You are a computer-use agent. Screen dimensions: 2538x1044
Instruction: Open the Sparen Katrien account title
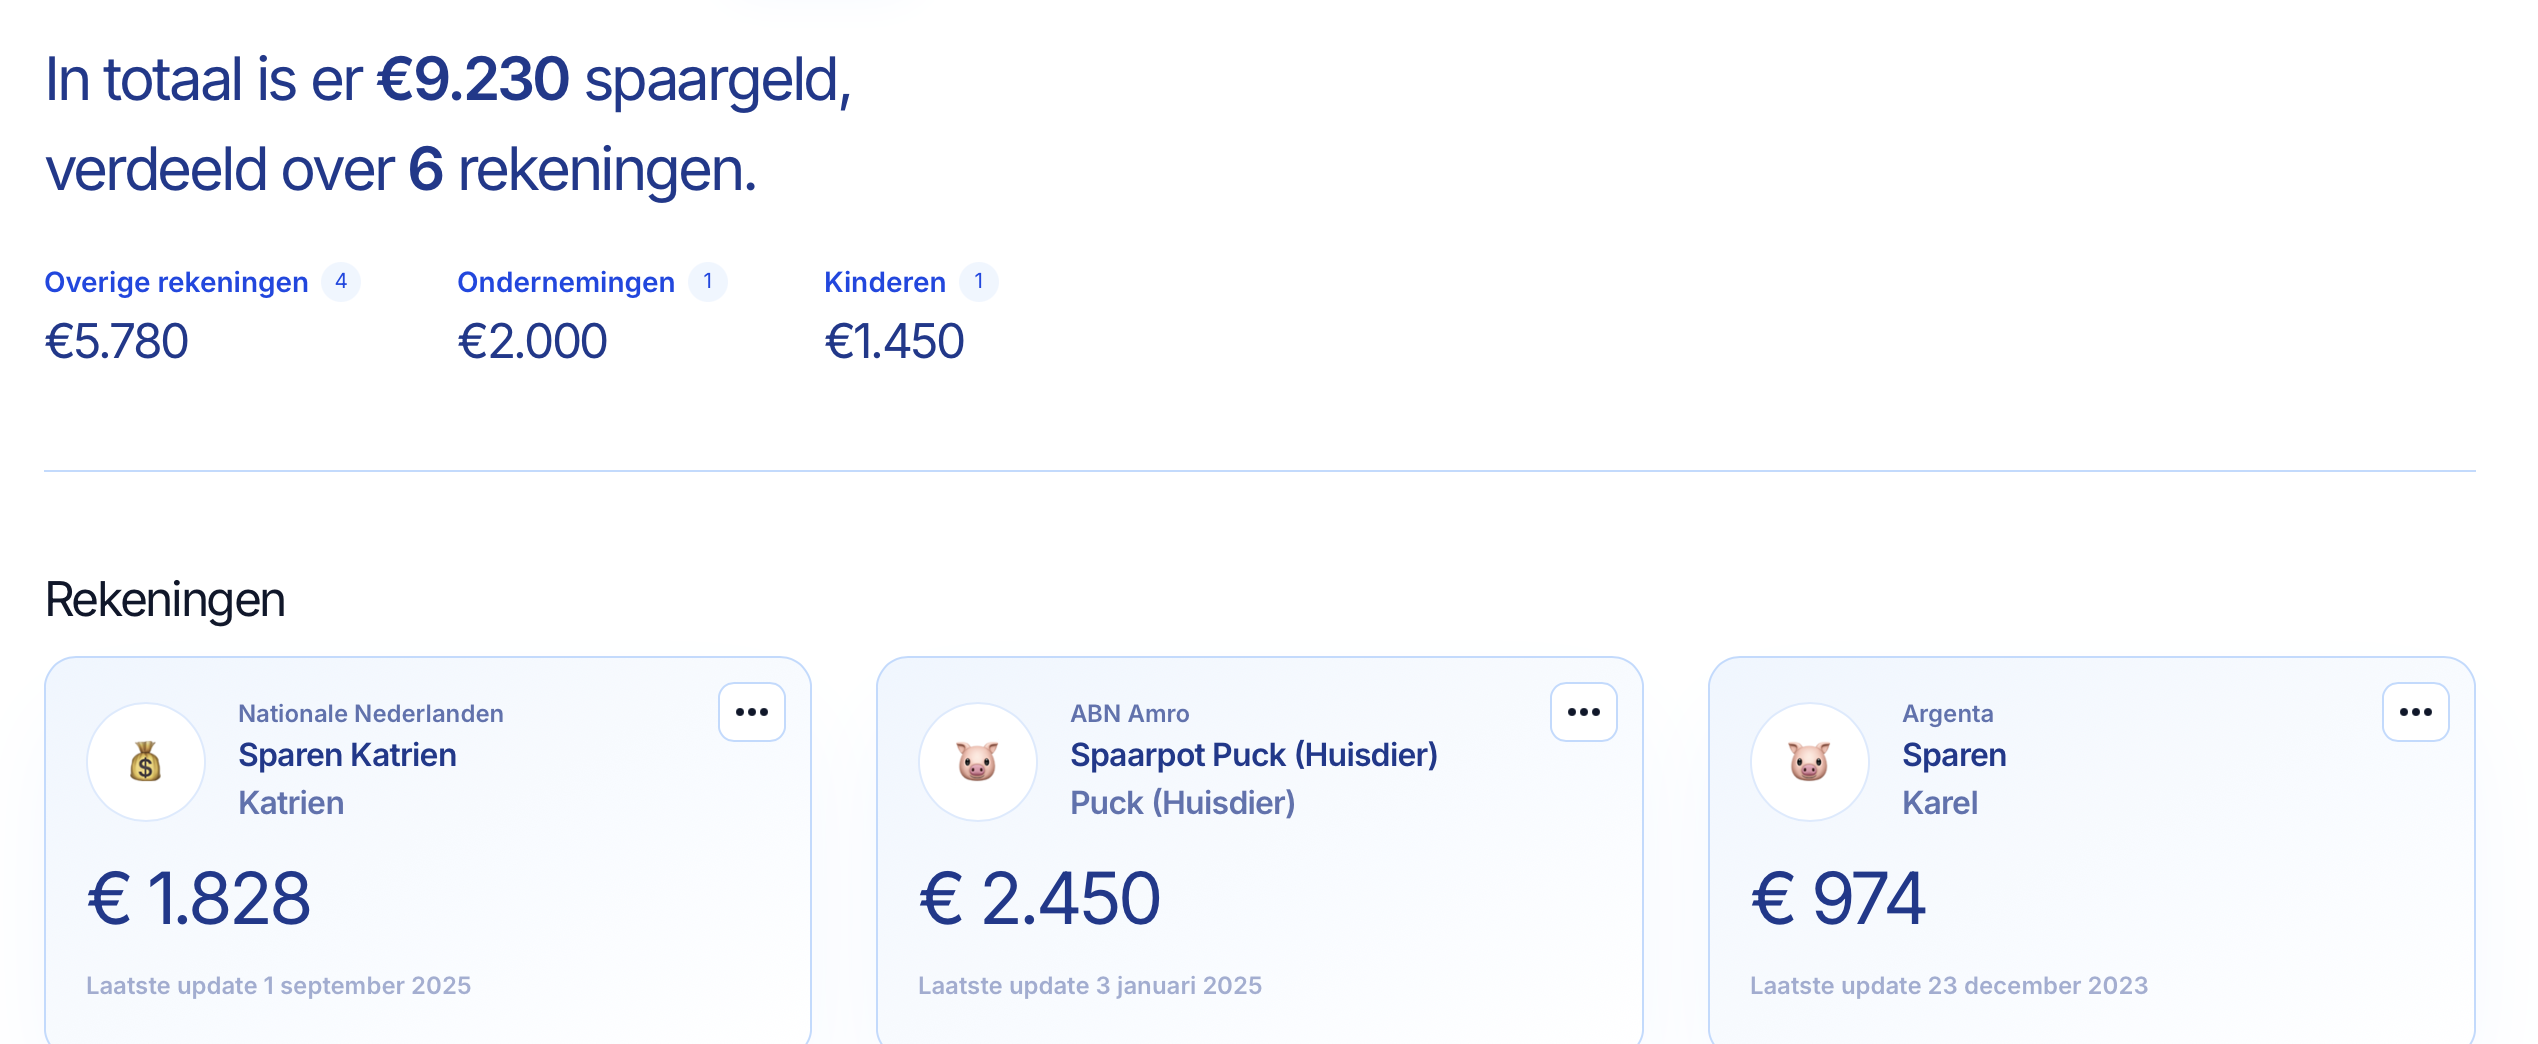tap(347, 755)
